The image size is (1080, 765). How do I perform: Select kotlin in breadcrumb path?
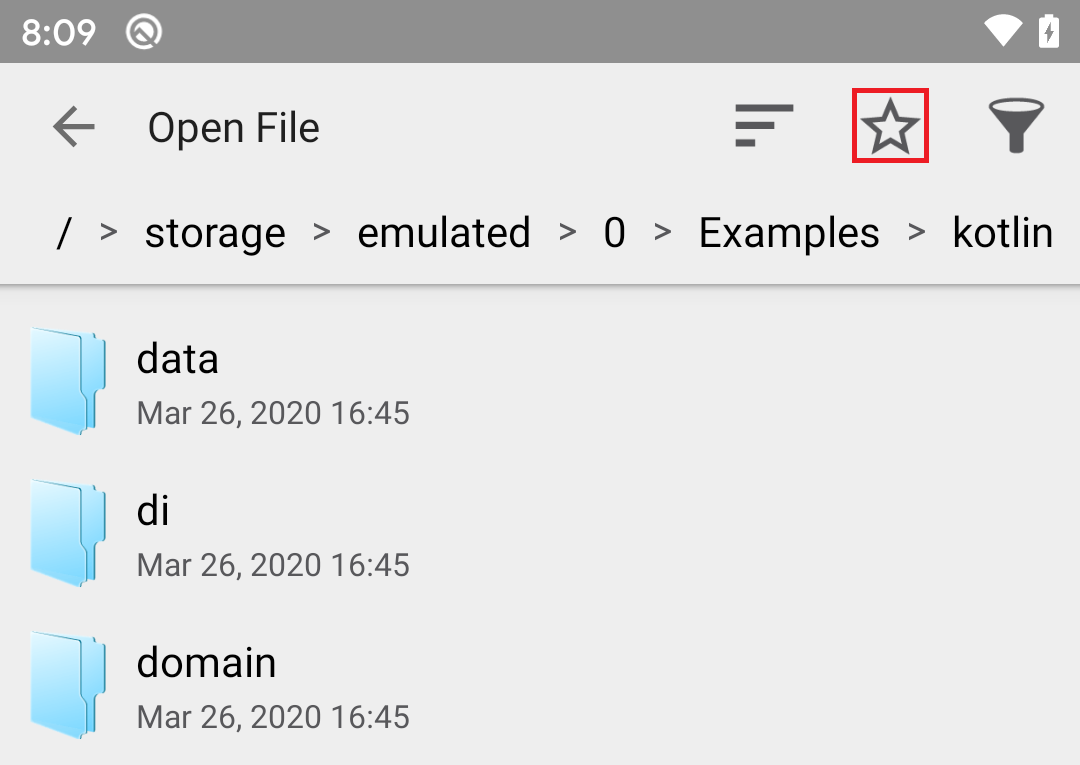click(x=1002, y=233)
